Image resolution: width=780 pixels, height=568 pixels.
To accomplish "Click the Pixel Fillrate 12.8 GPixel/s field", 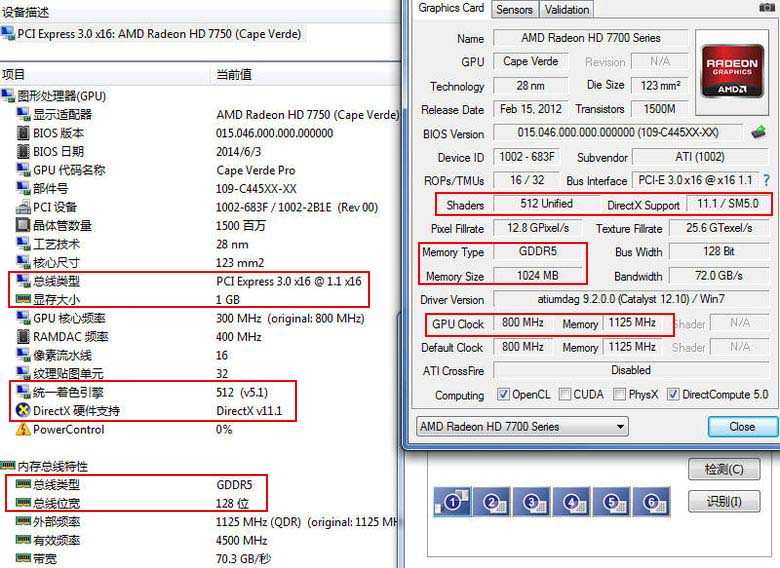I will point(537,228).
